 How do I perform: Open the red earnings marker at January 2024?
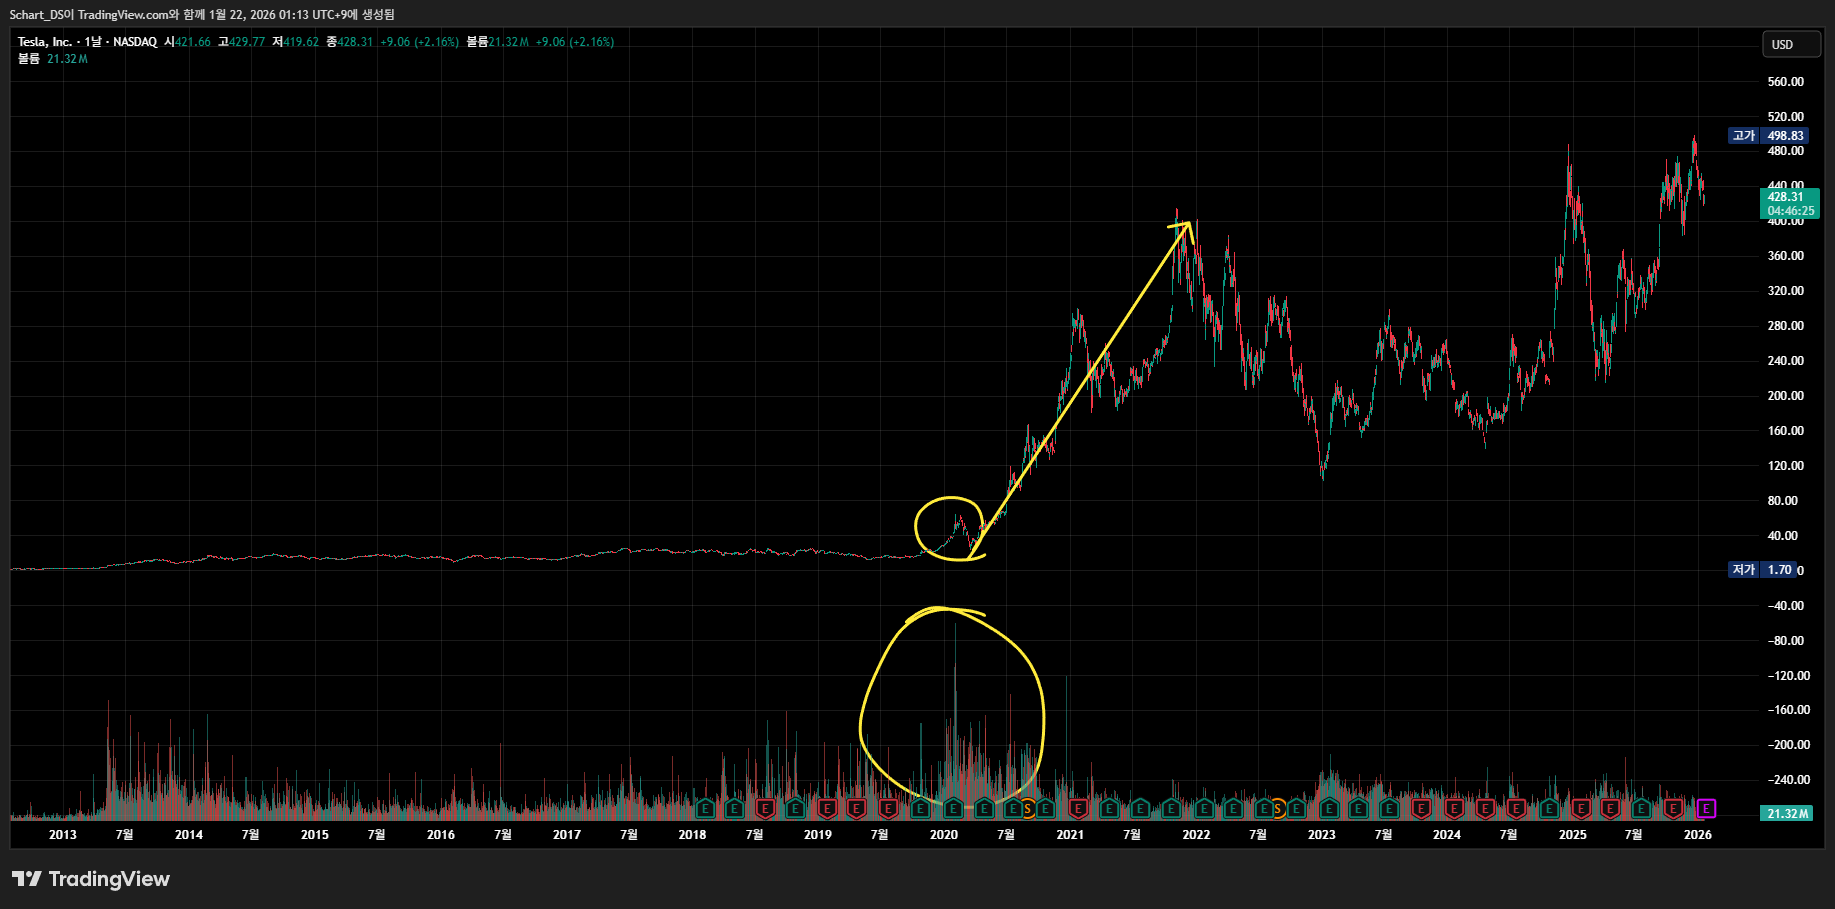[1454, 809]
